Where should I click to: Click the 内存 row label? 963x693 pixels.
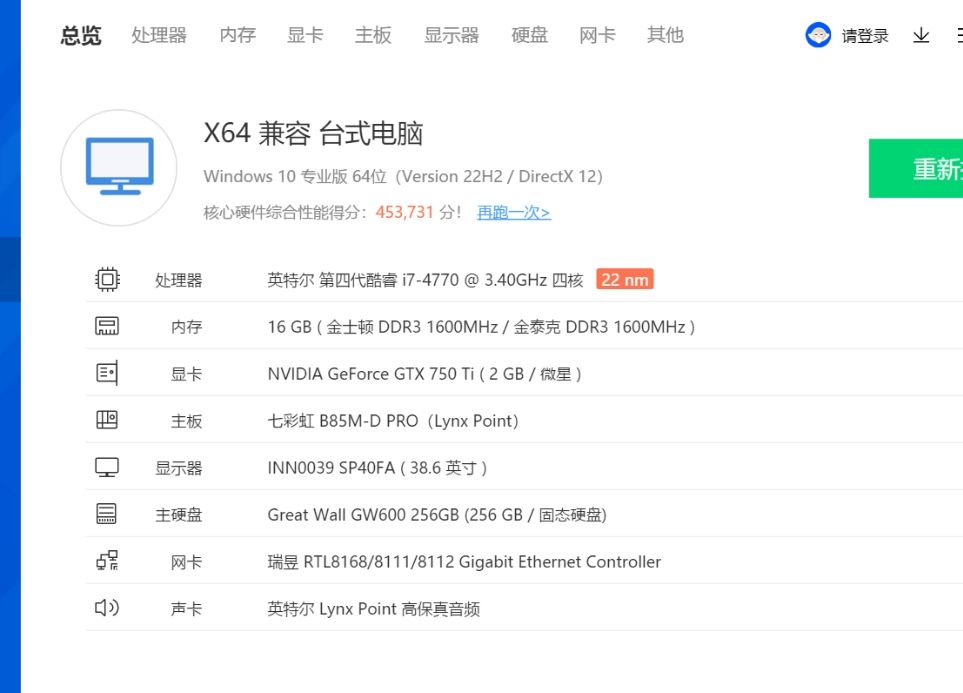(187, 327)
